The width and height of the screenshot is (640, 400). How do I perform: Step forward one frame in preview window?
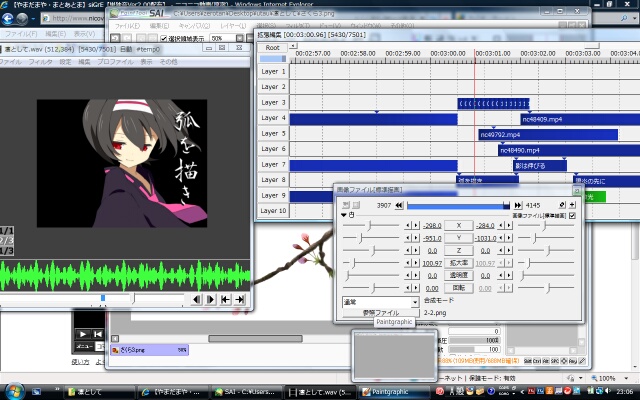[211, 300]
